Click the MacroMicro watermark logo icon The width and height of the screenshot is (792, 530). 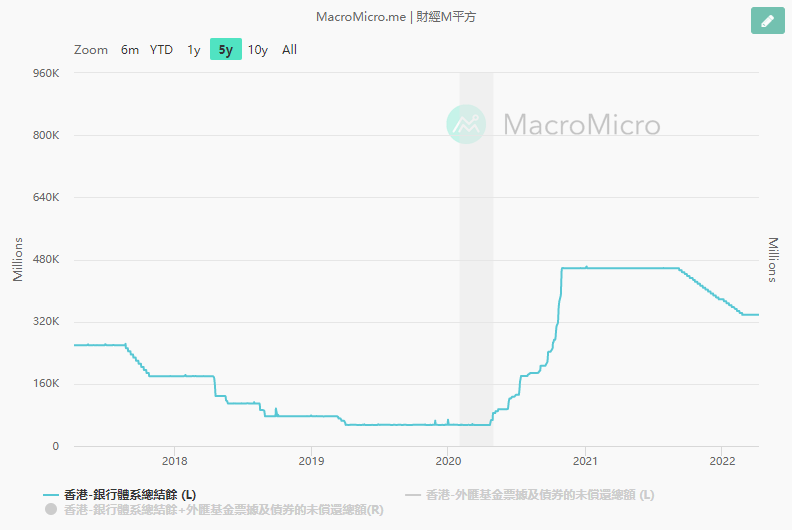[x=466, y=125]
